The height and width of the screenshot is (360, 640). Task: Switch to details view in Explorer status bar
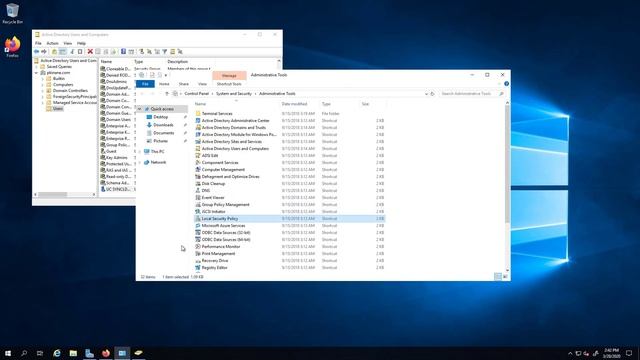(498, 277)
